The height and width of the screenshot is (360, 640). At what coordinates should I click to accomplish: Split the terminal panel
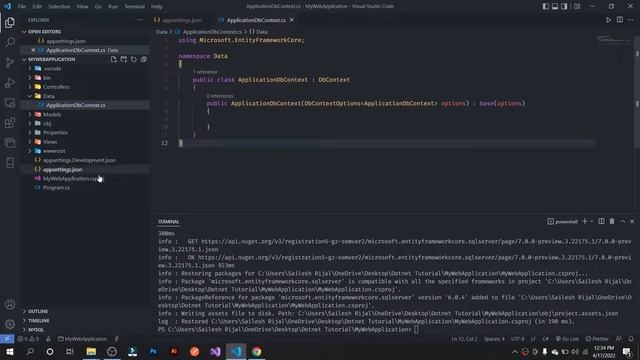[x=601, y=221]
